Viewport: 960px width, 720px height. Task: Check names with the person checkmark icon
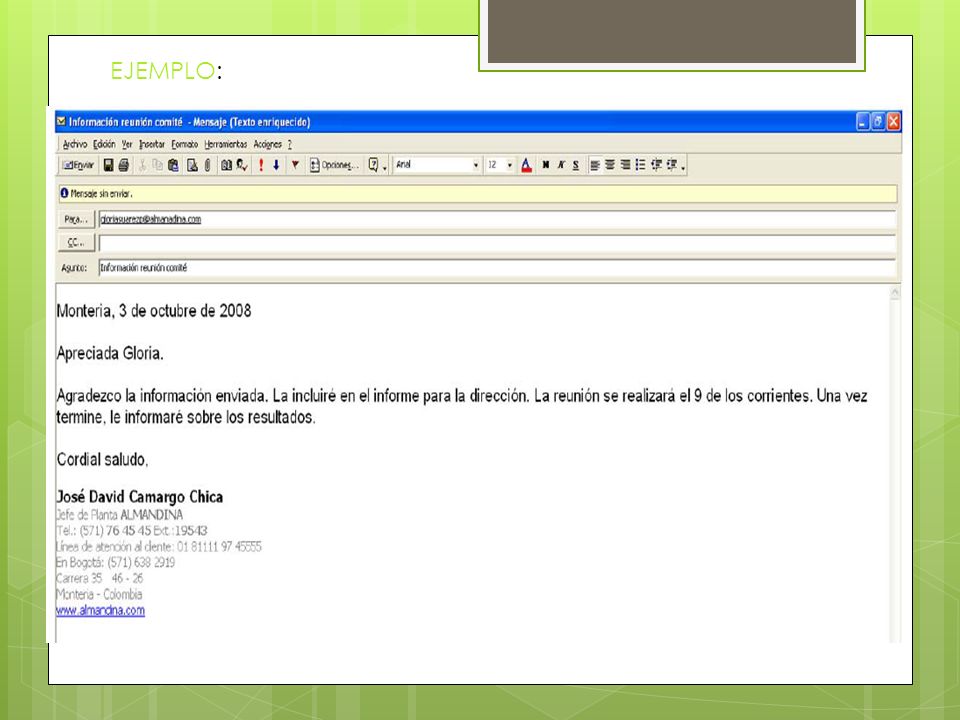pos(242,165)
